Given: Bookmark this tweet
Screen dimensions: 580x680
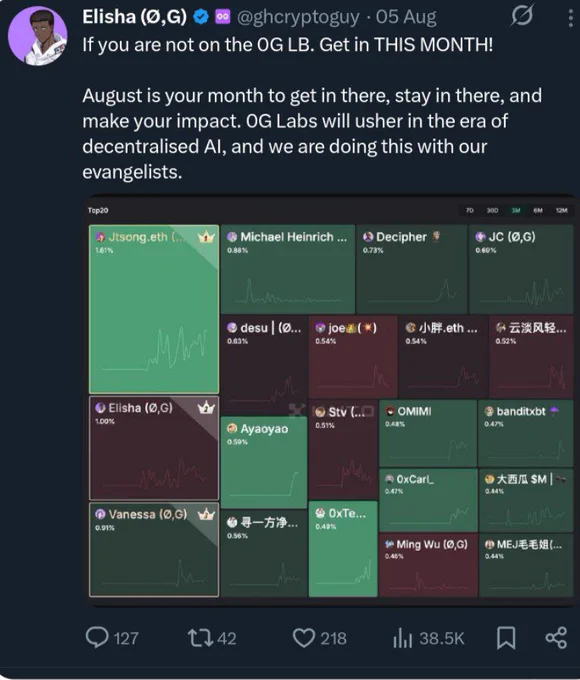Looking at the screenshot, I should tap(506, 638).
